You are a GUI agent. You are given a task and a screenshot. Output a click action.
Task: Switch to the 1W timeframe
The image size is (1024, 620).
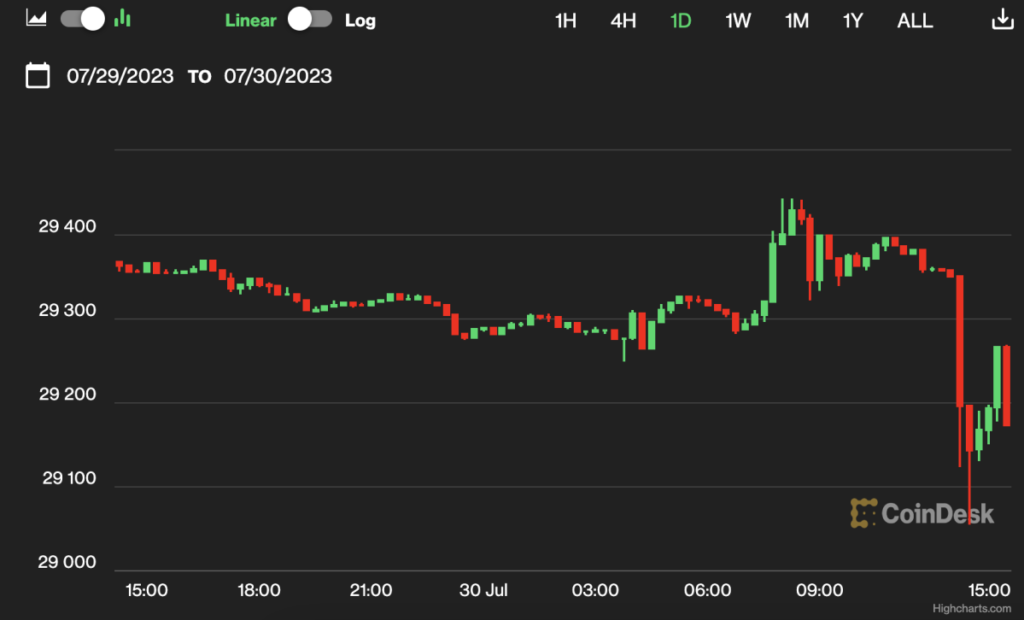[x=738, y=20]
